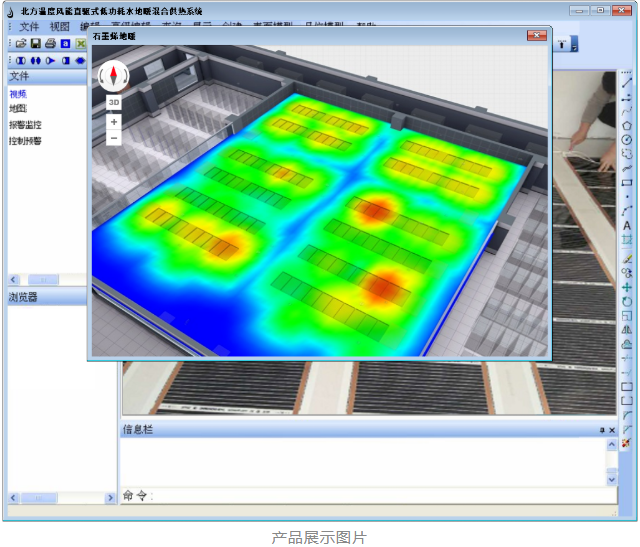Open the 视图 menu
This screenshot has height=547, width=640.
60,27
